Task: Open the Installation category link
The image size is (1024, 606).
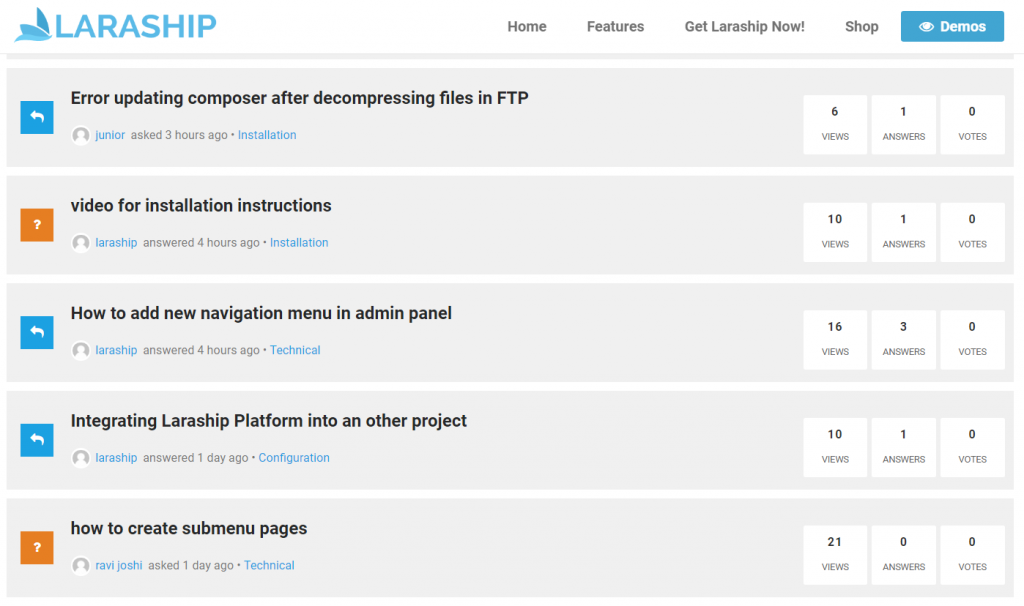Action: [267, 134]
